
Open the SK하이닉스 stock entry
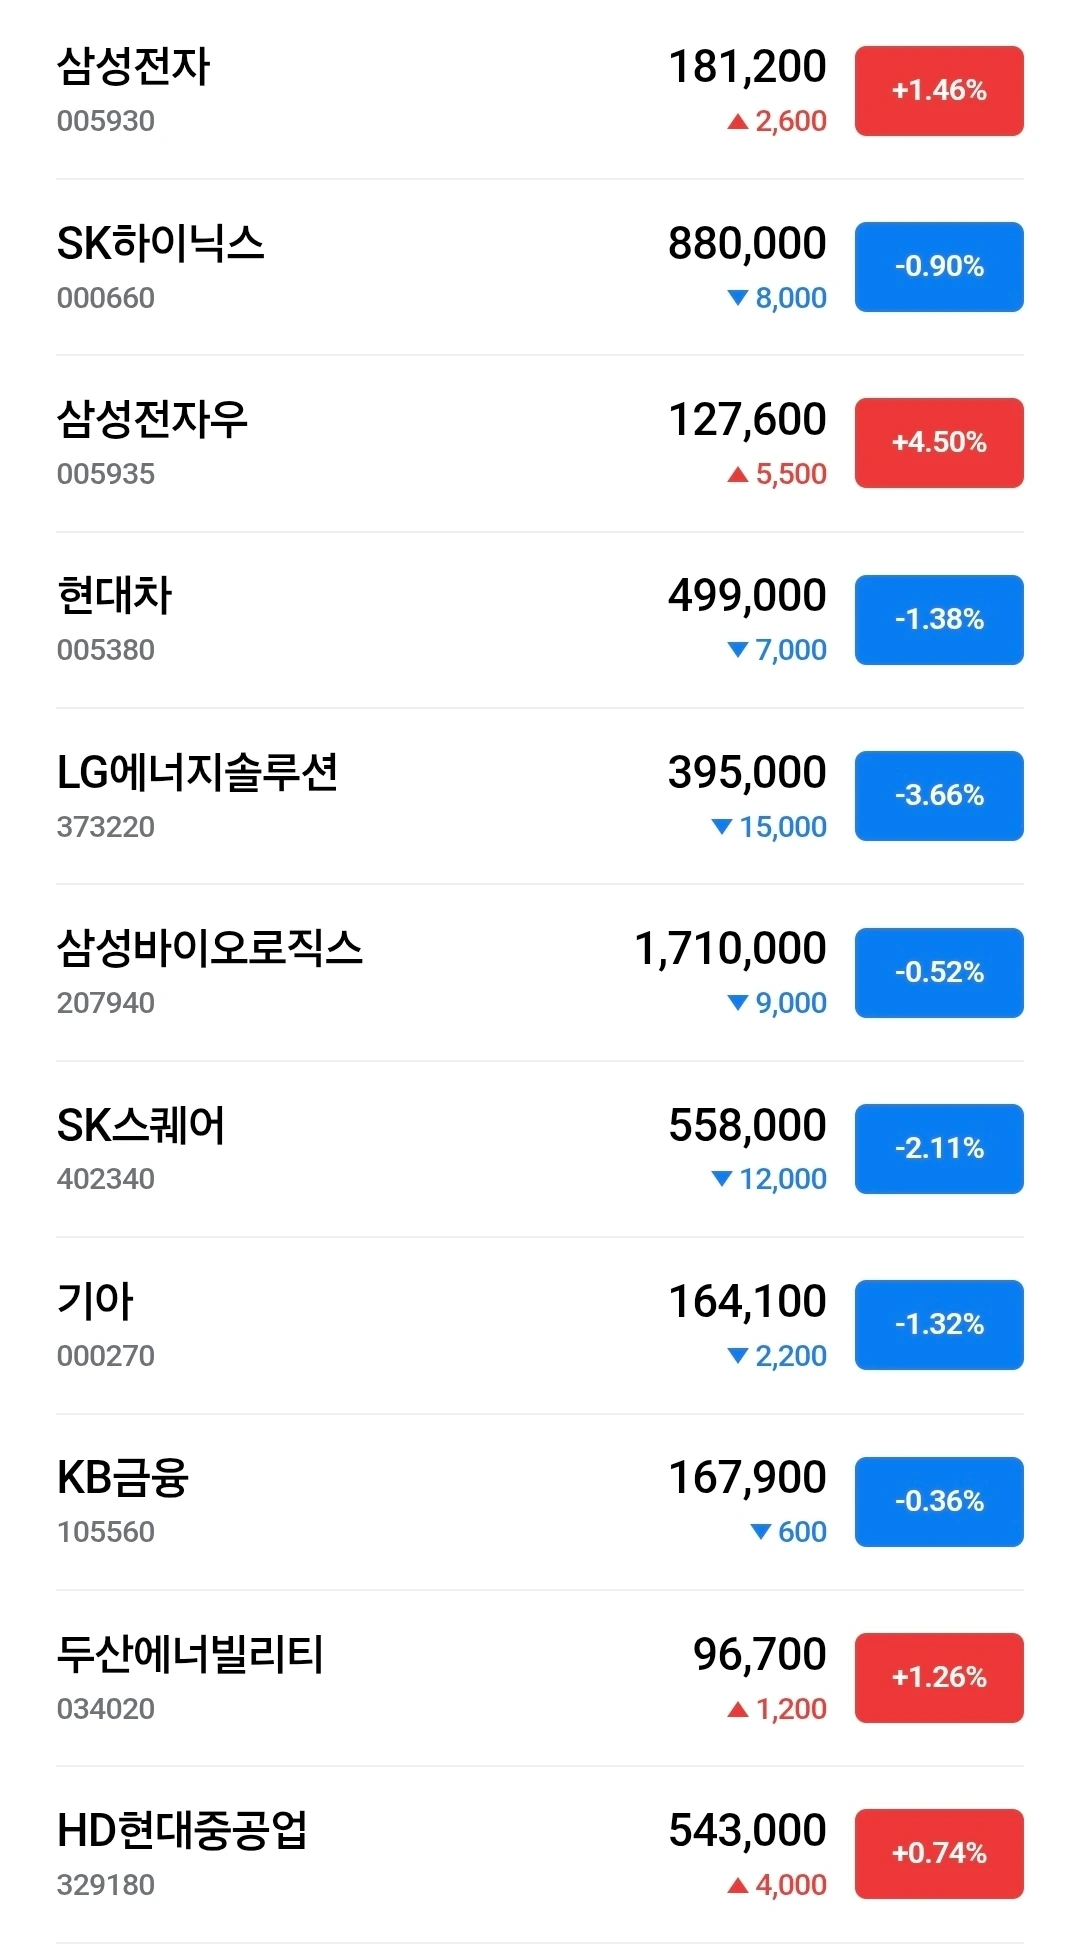[x=160, y=244]
